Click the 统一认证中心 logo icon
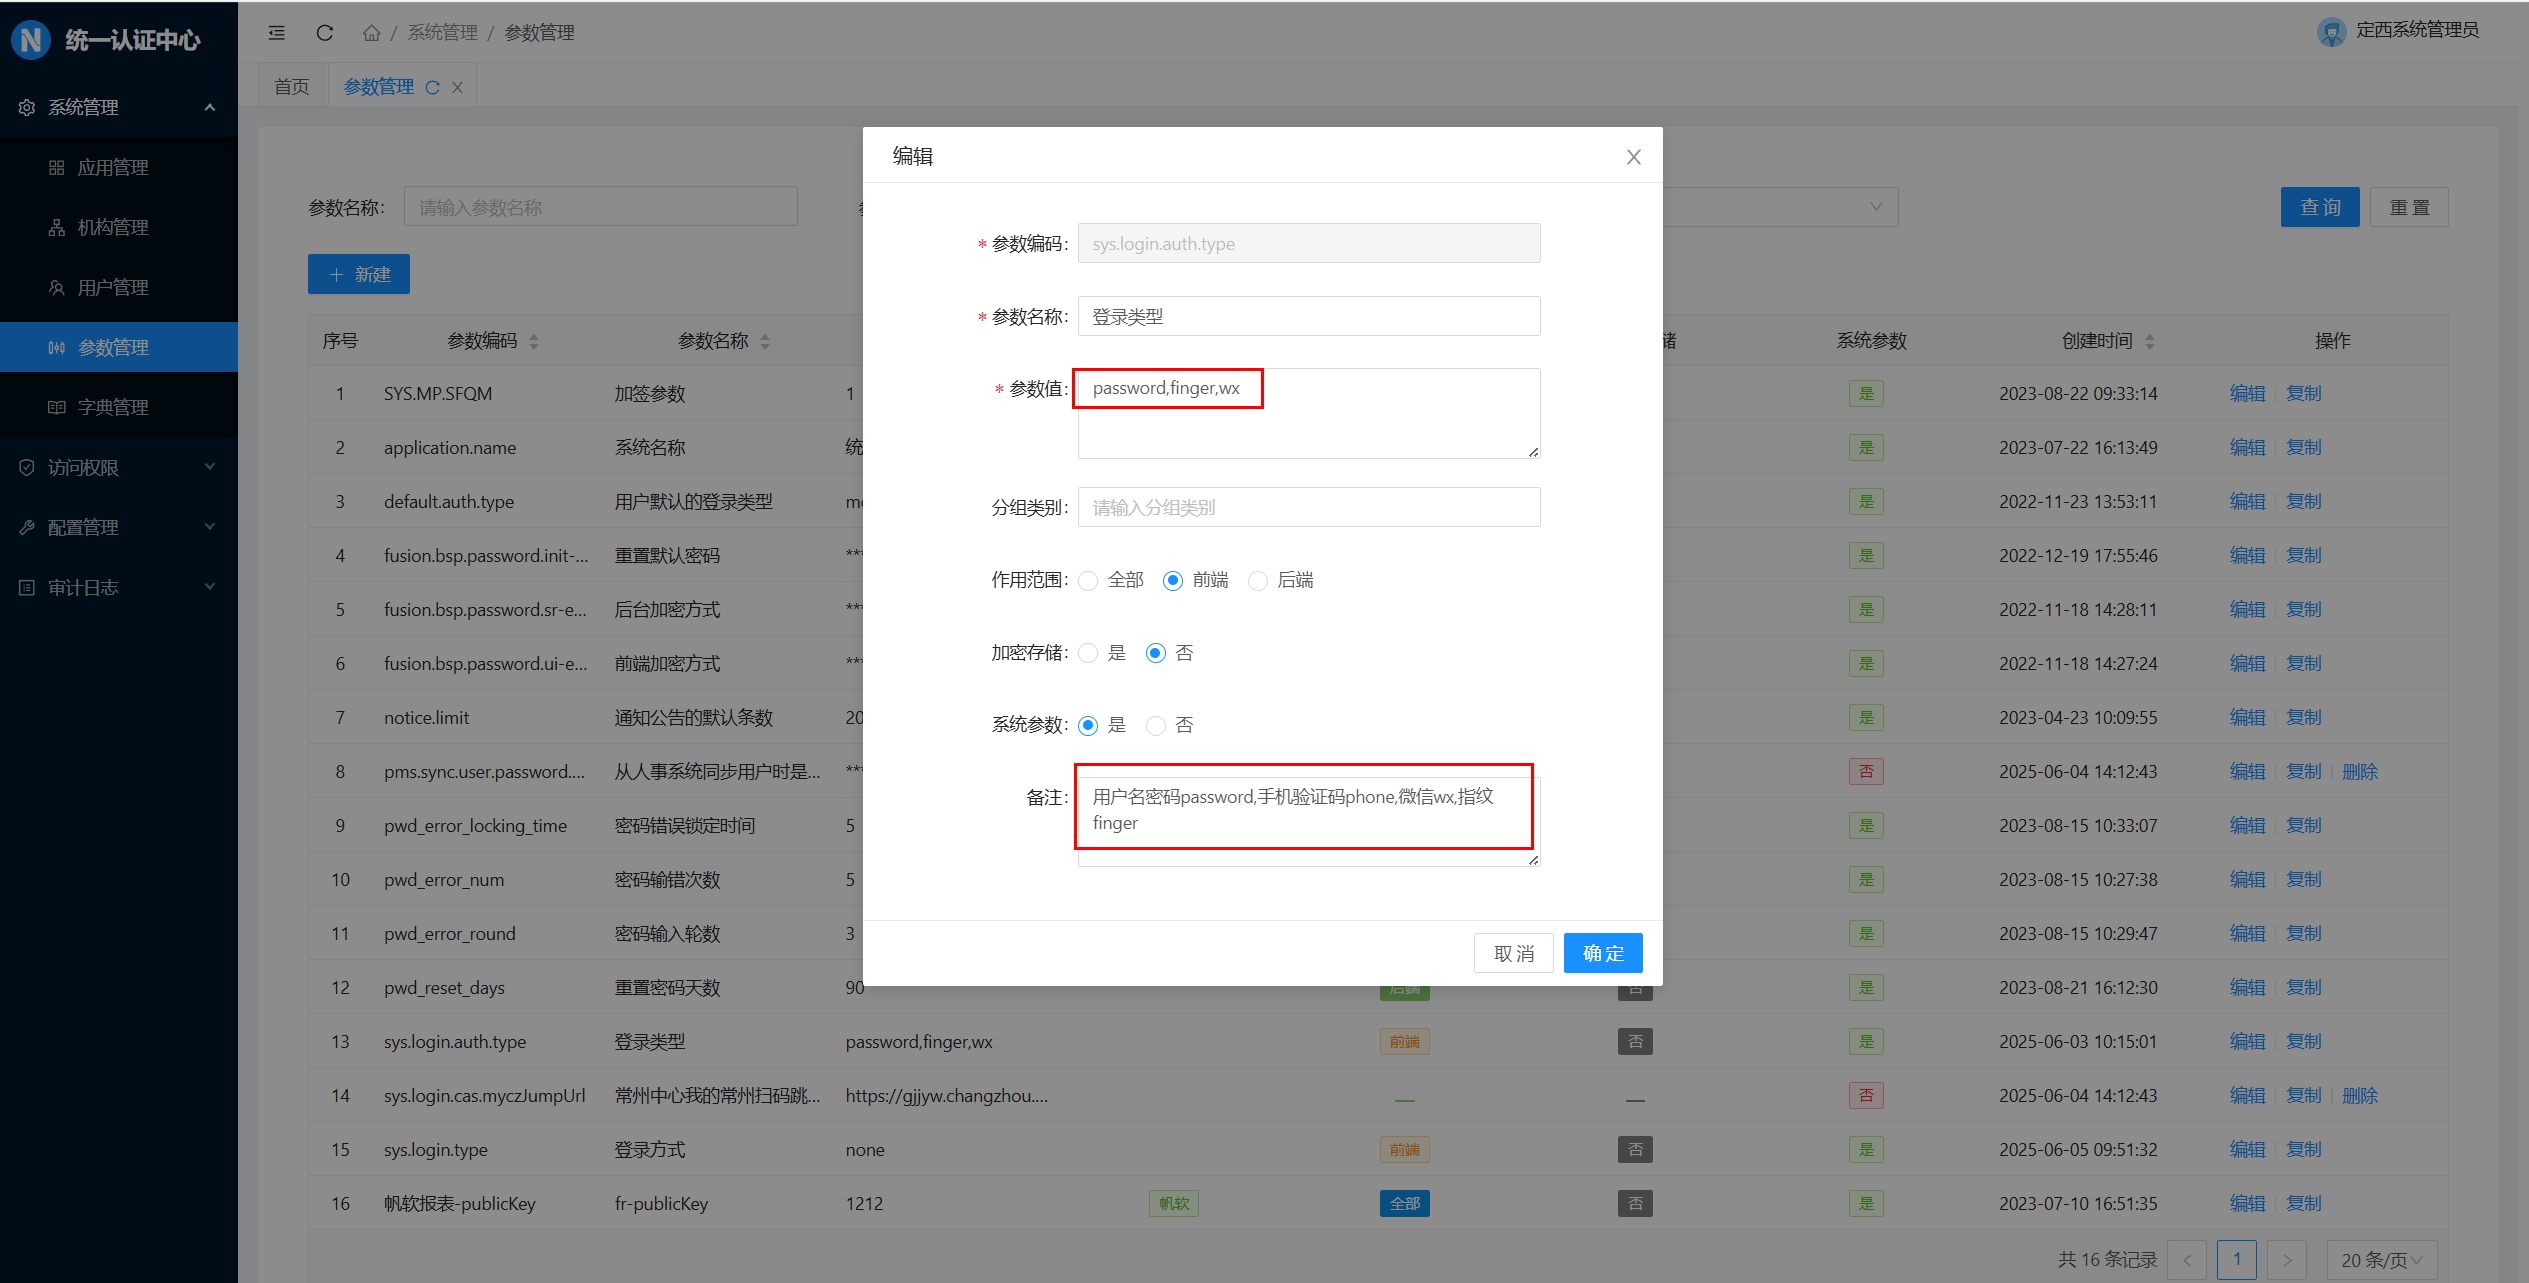This screenshot has height=1283, width=2529. tap(31, 40)
